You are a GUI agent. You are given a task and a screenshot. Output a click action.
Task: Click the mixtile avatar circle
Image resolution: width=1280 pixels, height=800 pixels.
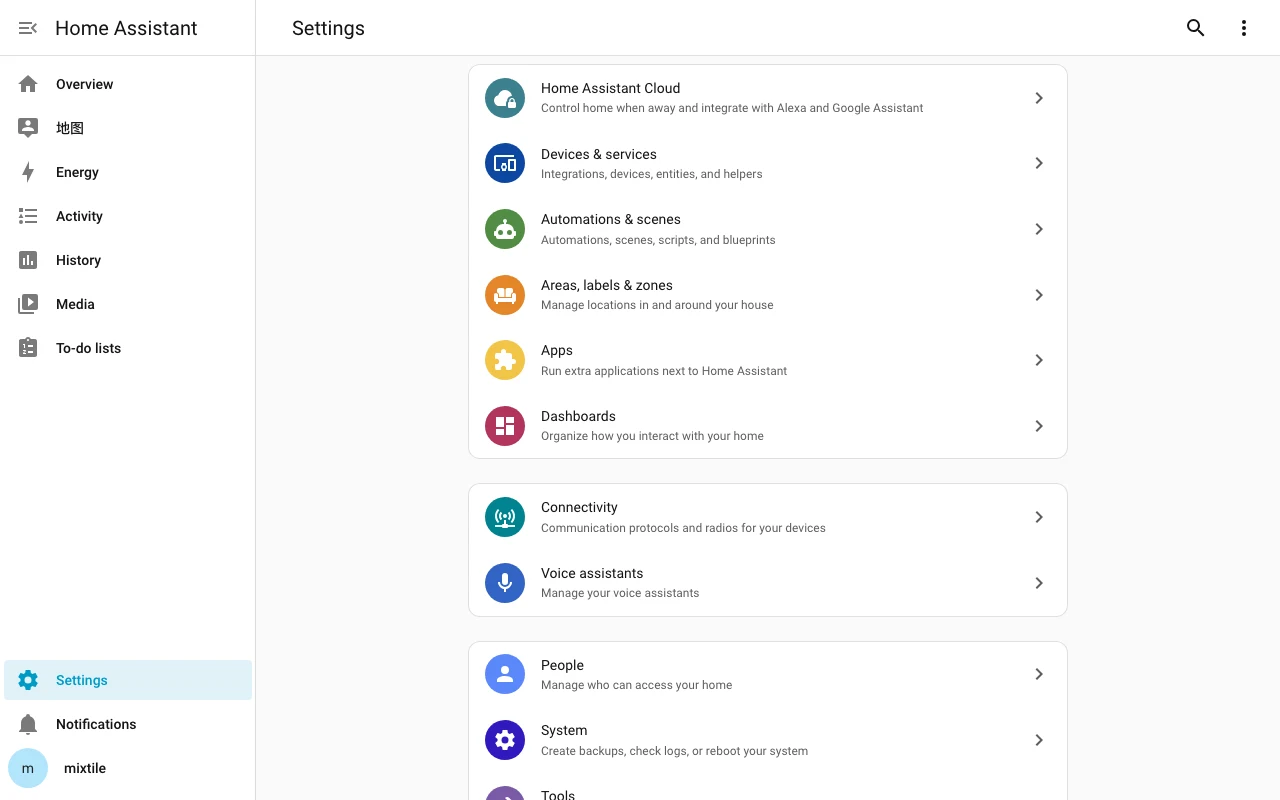[28, 768]
